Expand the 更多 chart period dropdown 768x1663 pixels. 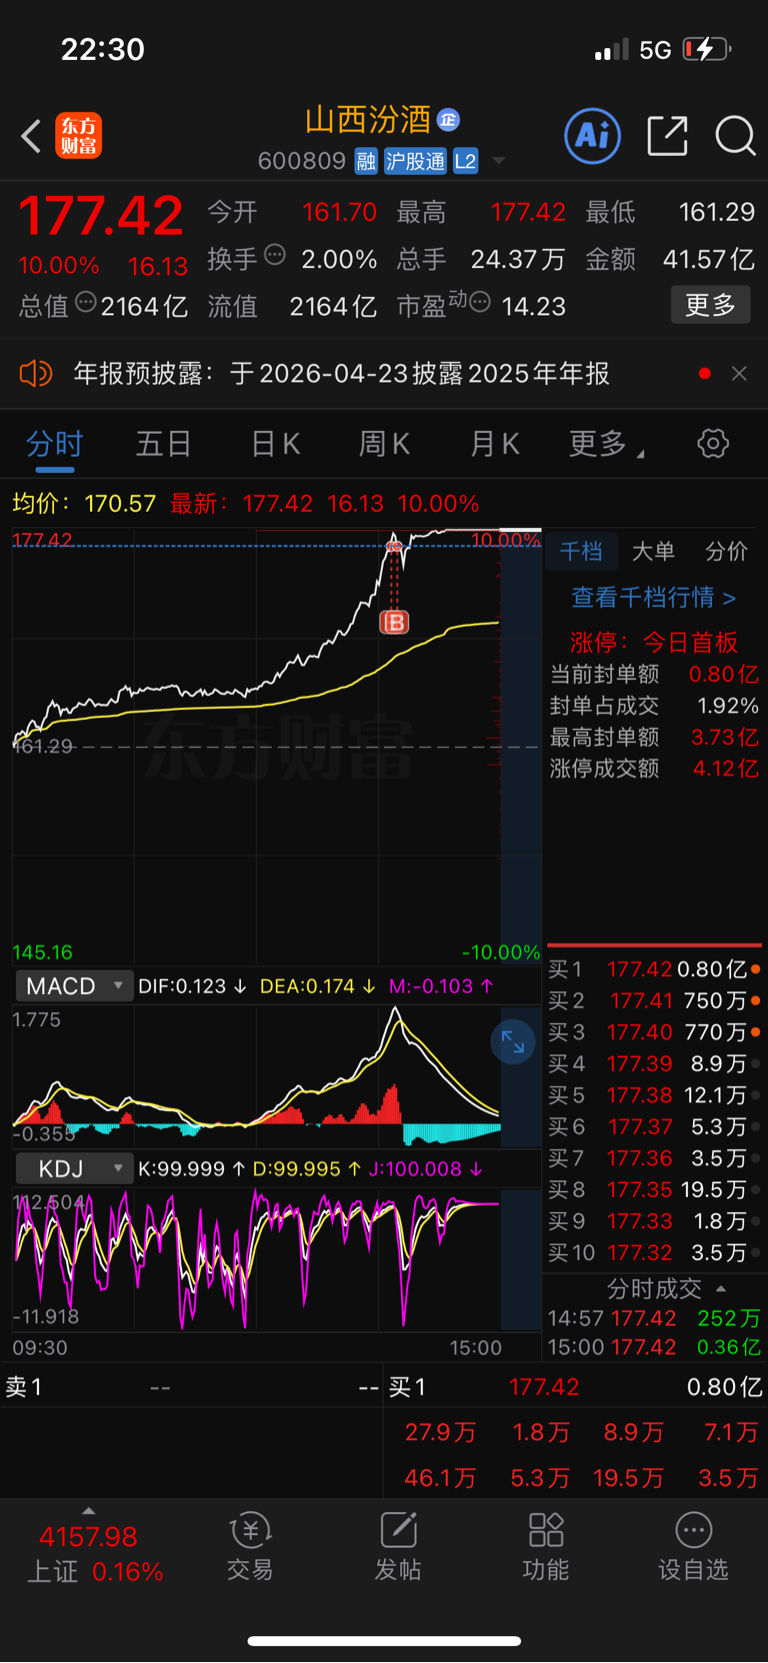(x=606, y=443)
